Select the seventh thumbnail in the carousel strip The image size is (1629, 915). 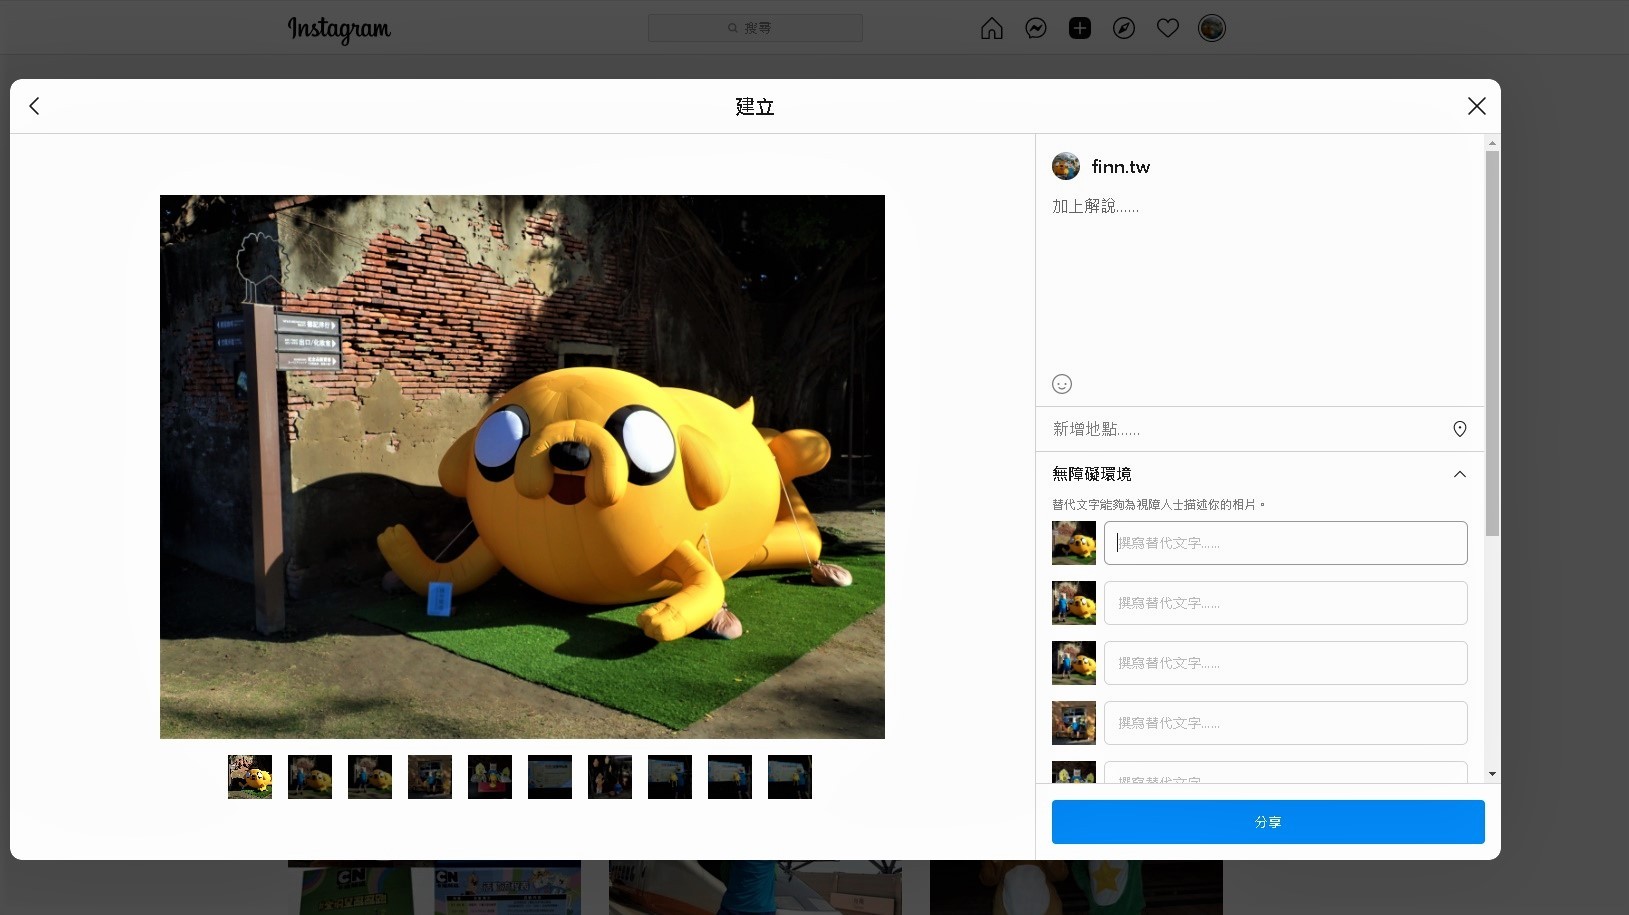tap(610, 777)
